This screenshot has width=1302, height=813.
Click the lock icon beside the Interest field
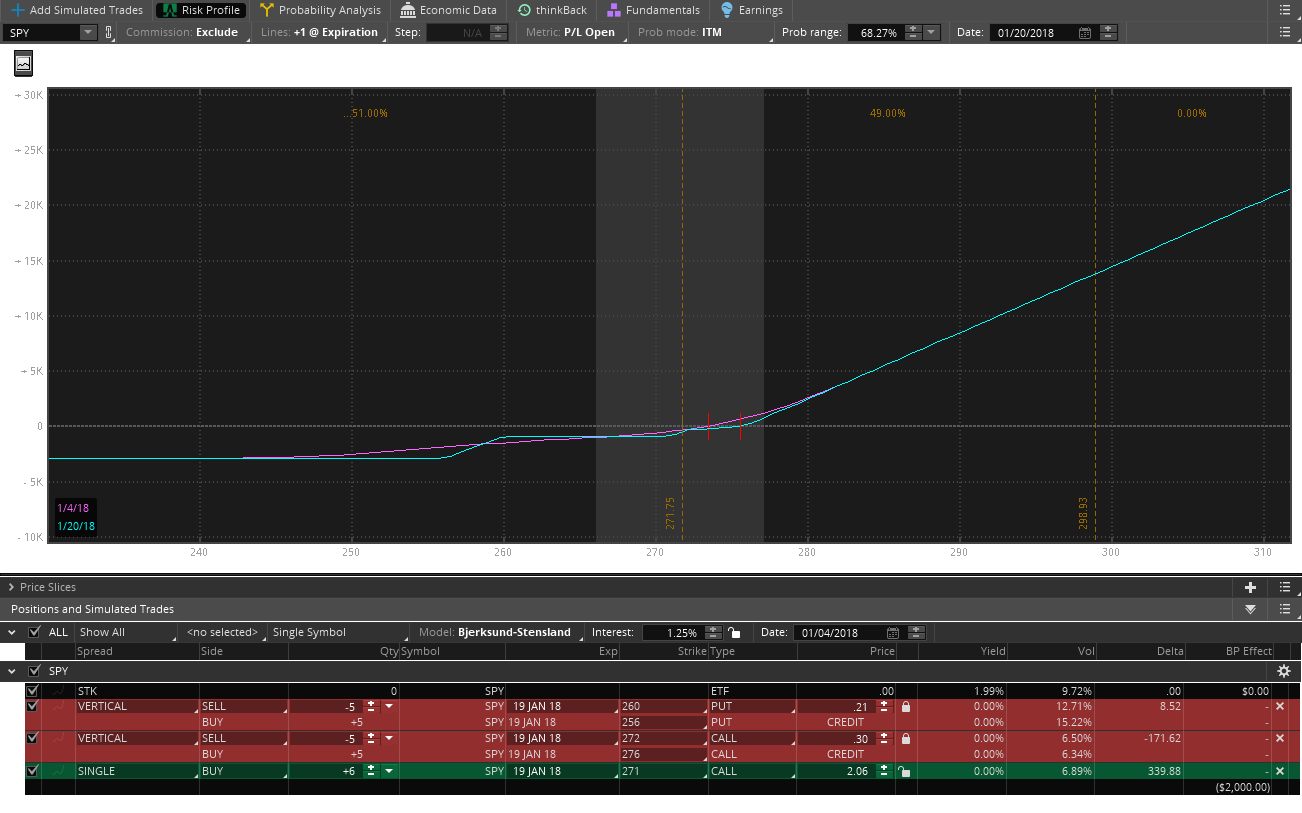tap(734, 632)
